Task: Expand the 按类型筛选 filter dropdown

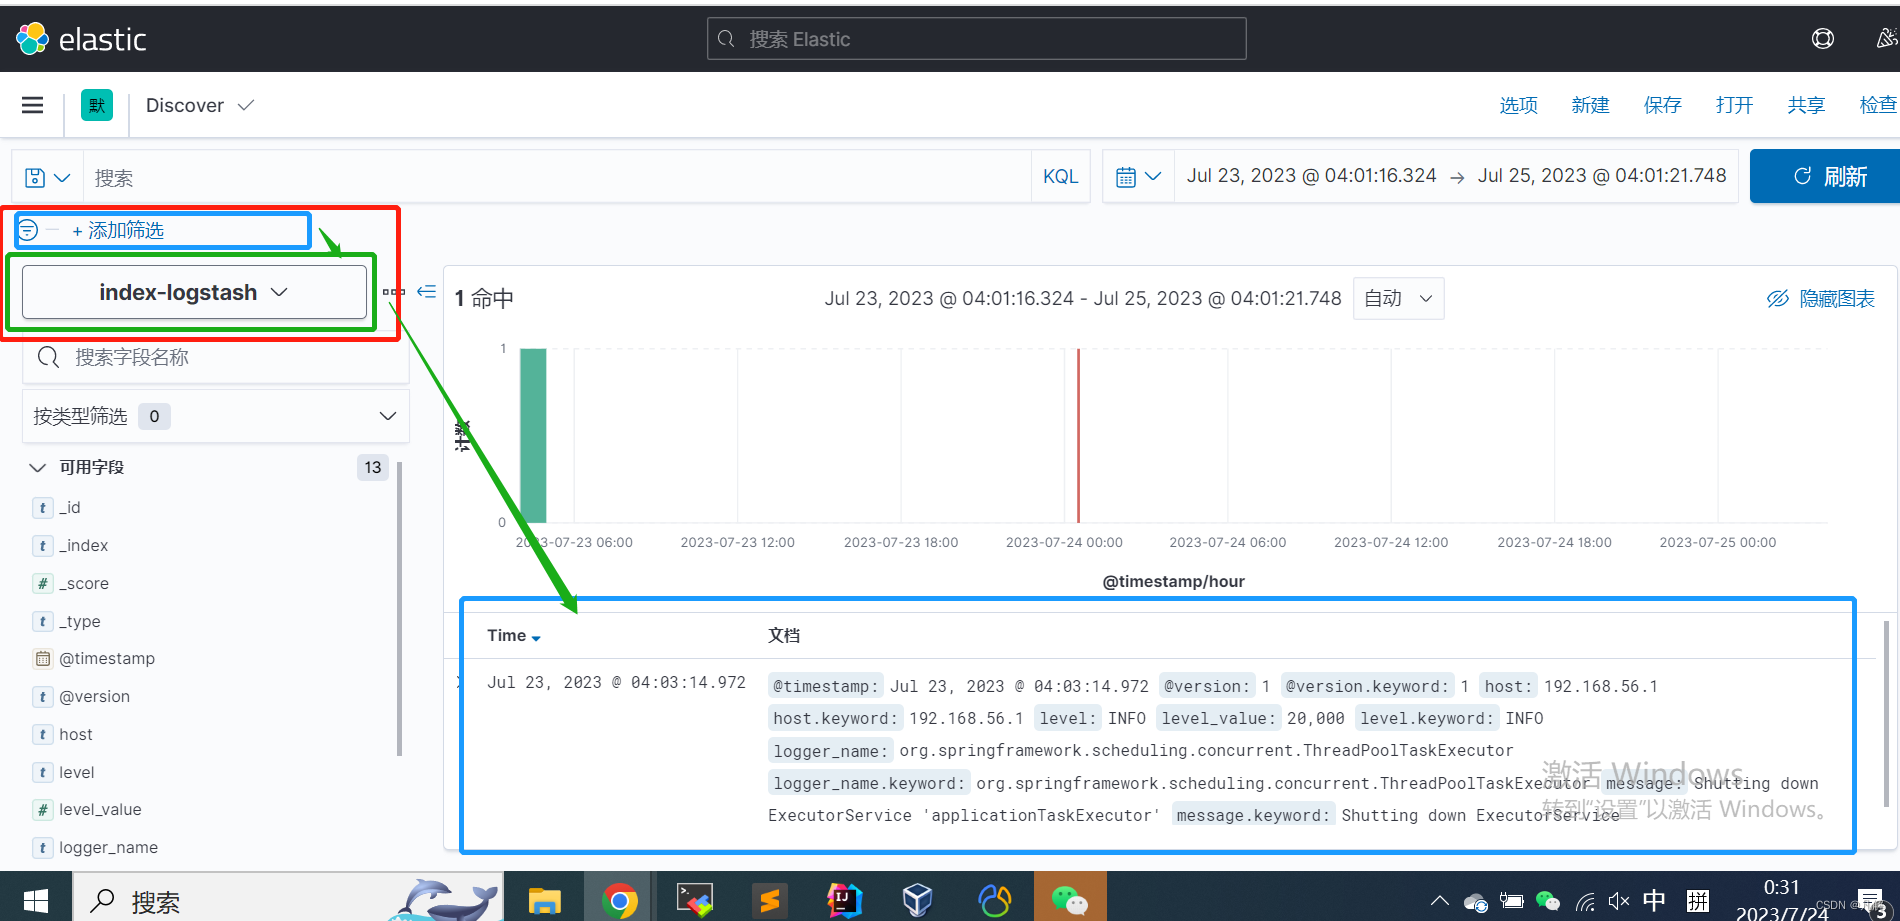Action: pyautogui.click(x=216, y=416)
